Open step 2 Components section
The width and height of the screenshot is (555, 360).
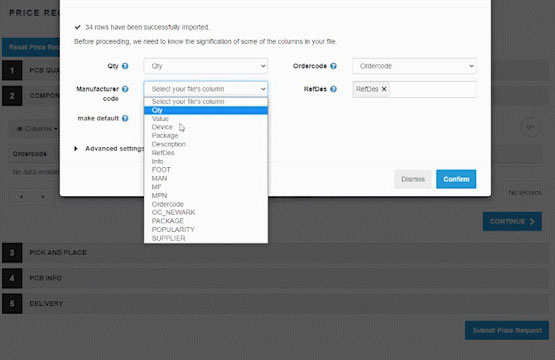point(31,96)
